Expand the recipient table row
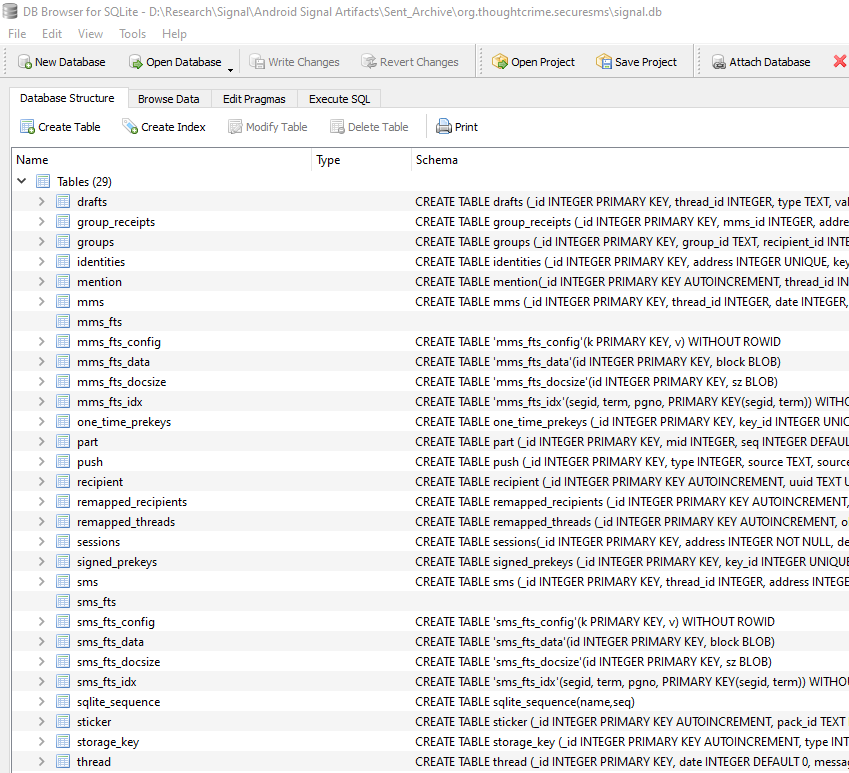 pos(42,481)
